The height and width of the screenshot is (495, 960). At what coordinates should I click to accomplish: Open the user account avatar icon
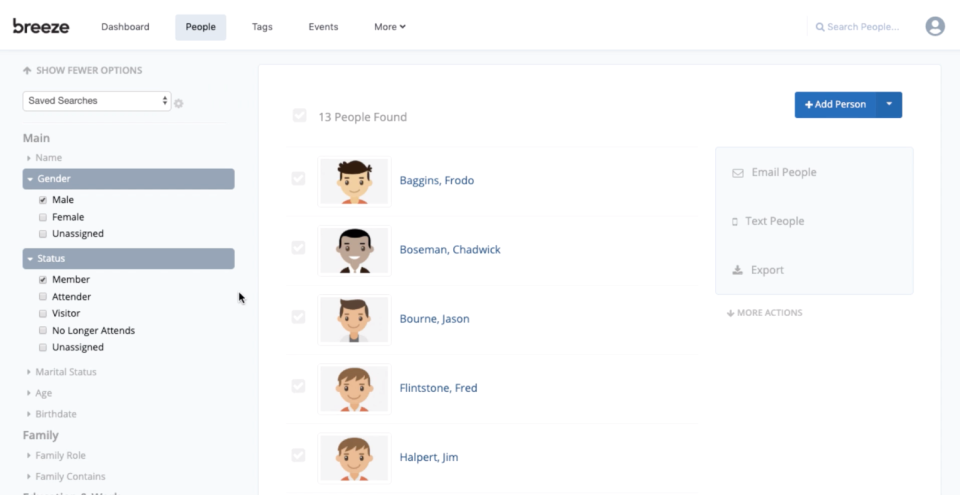934,26
